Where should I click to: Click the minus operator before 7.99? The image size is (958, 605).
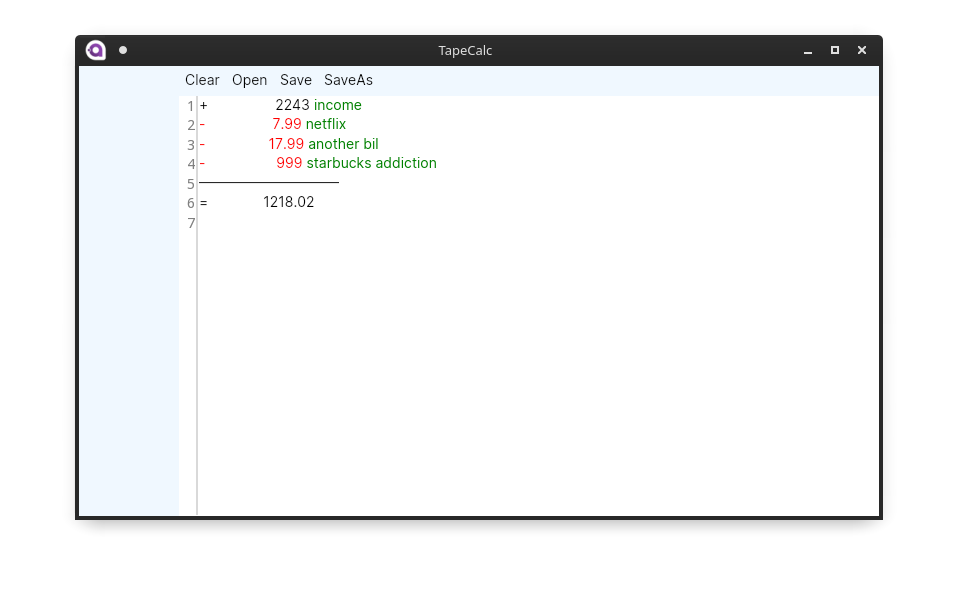202,125
